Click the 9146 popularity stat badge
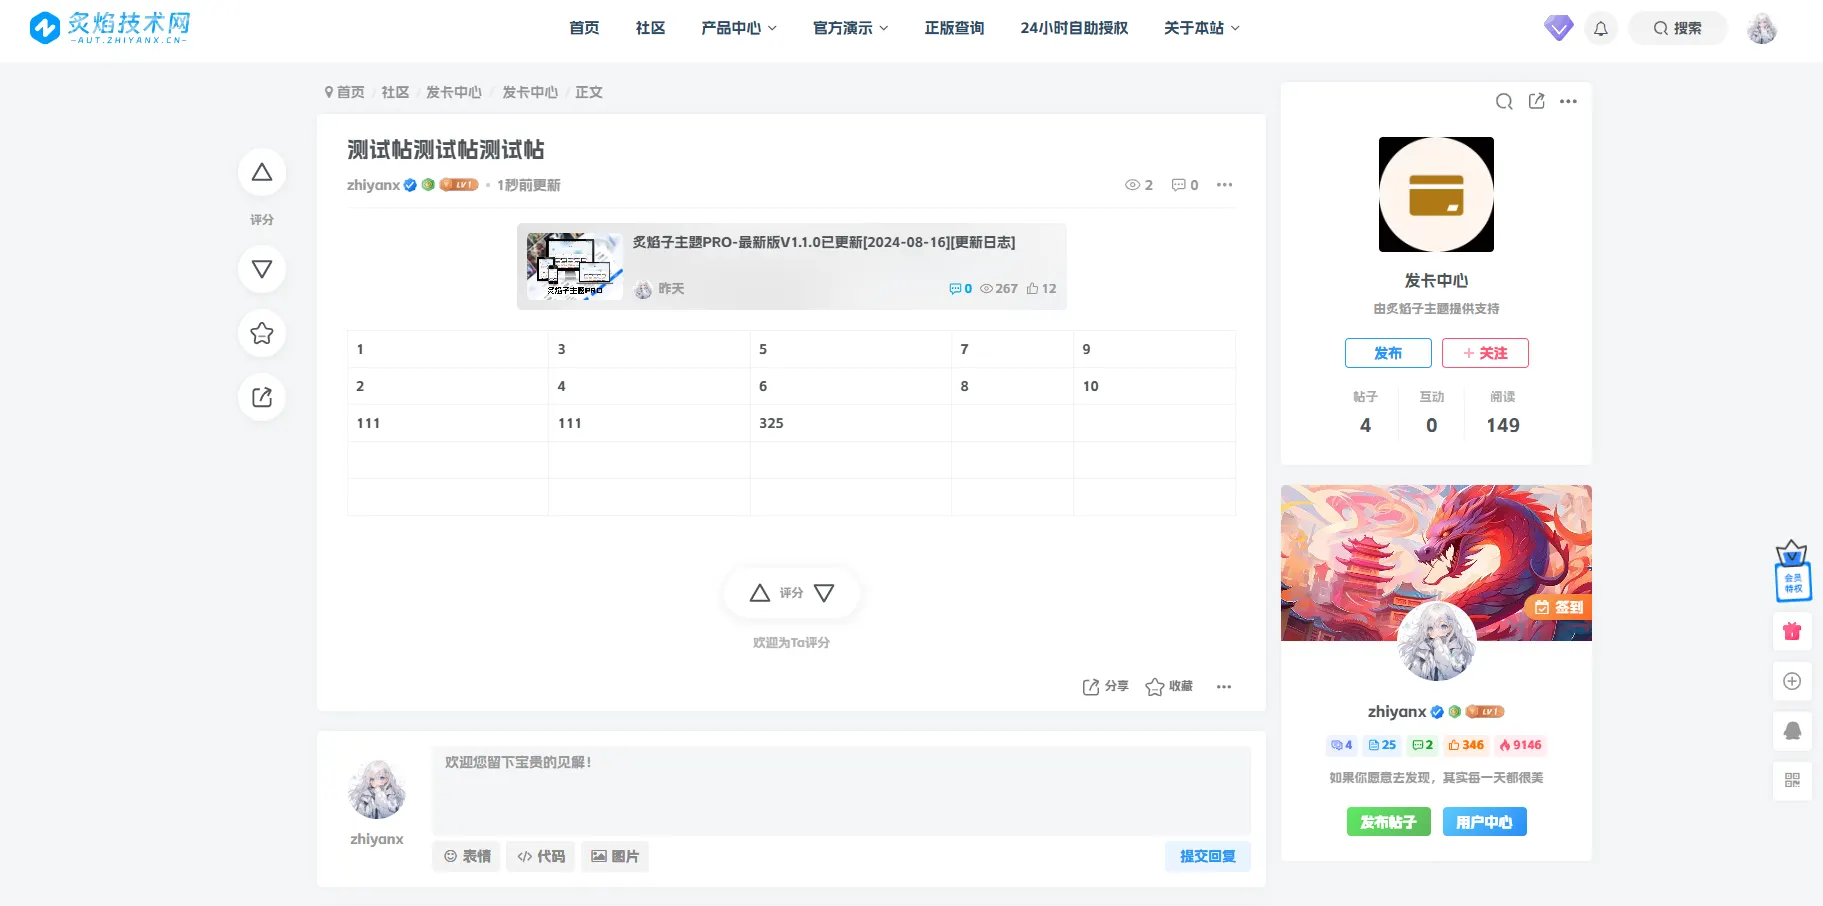Image resolution: width=1823 pixels, height=906 pixels. click(x=1521, y=745)
